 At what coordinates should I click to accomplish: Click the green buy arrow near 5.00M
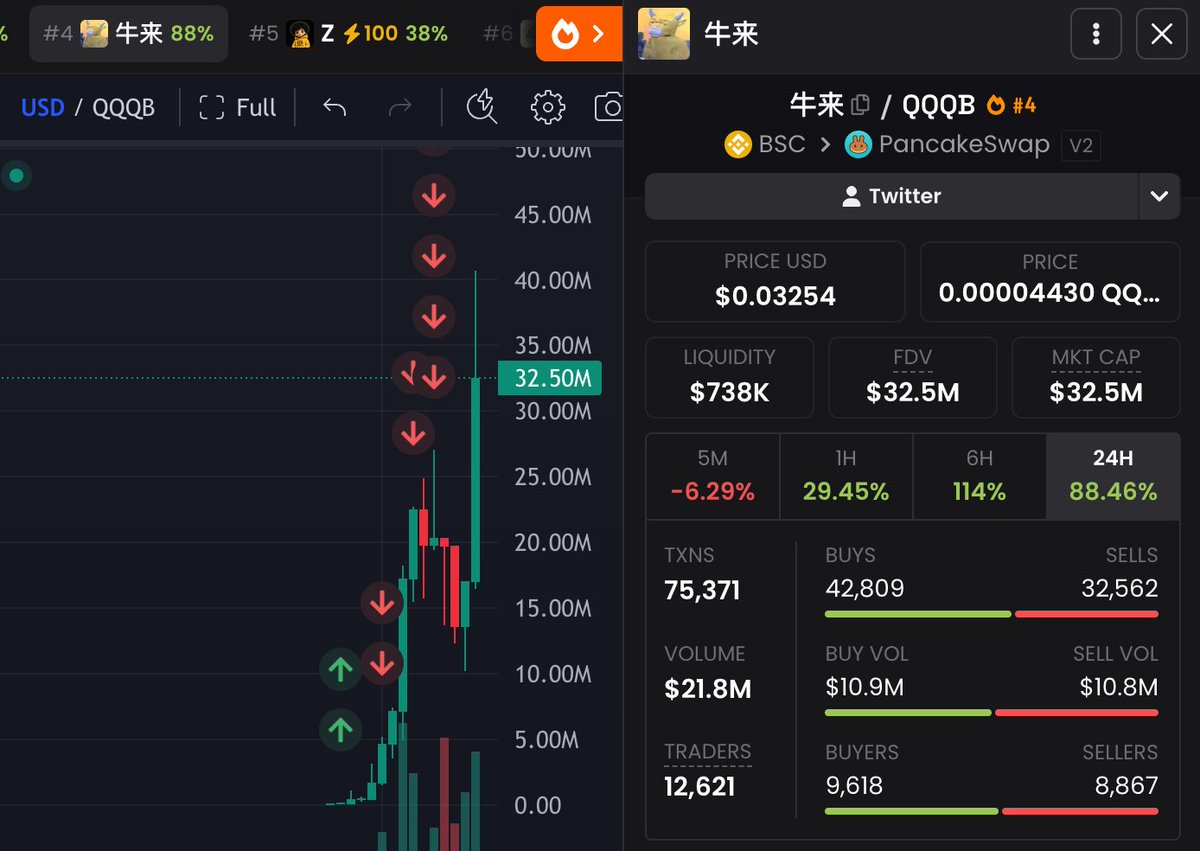click(x=340, y=730)
